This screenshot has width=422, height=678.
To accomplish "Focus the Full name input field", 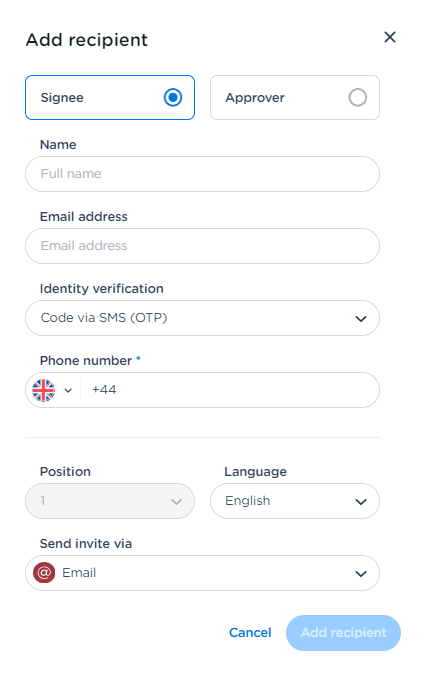I will 202,174.
